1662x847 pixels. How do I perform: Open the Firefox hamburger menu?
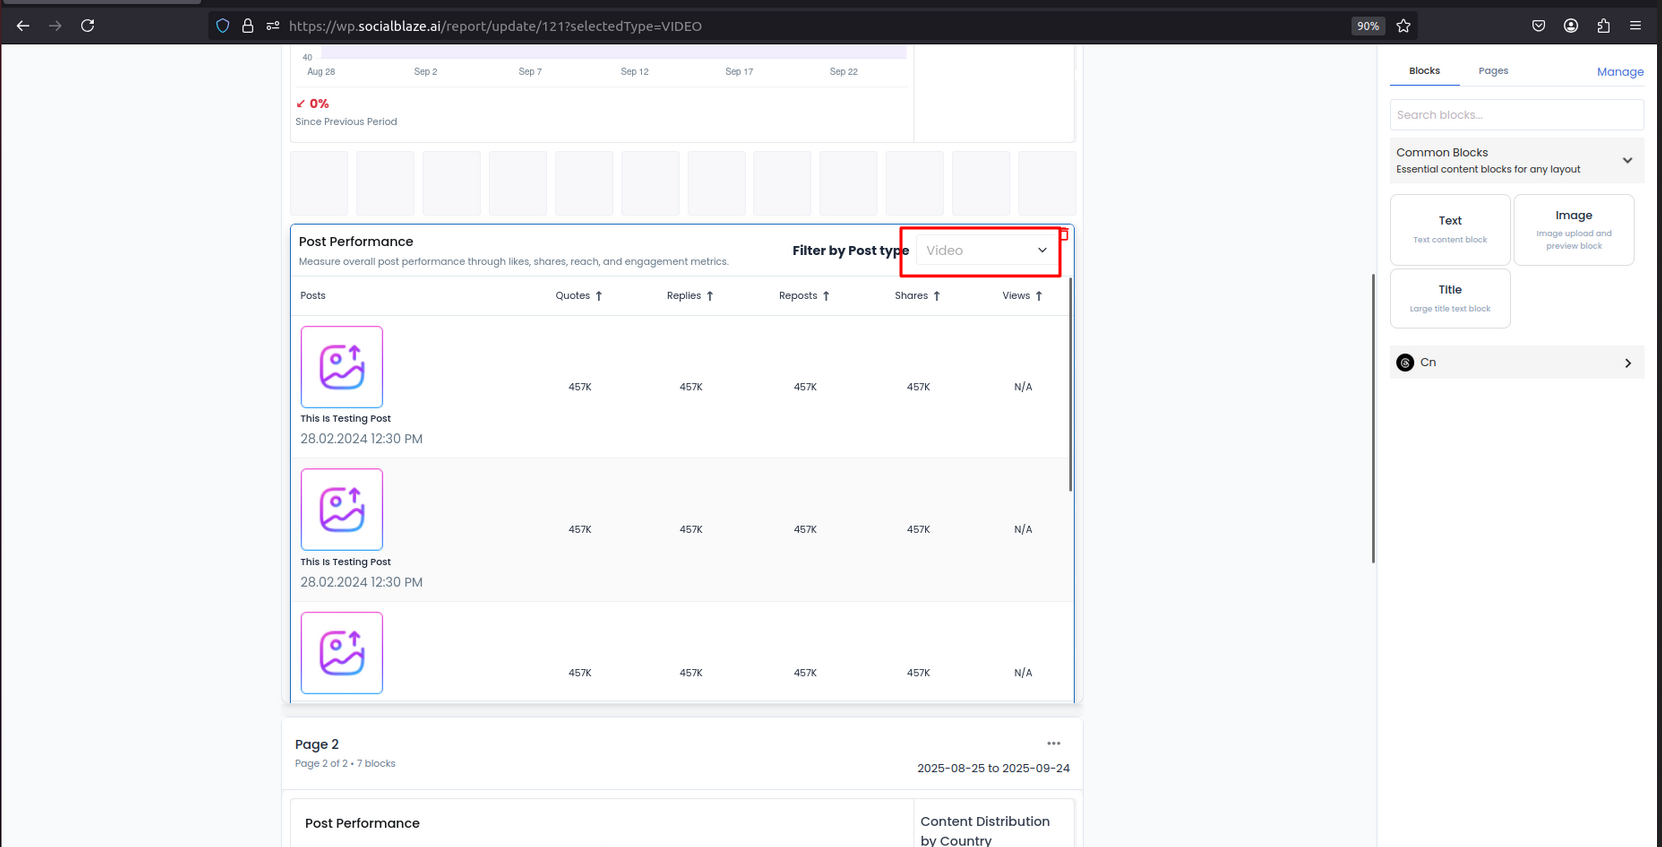(x=1635, y=26)
